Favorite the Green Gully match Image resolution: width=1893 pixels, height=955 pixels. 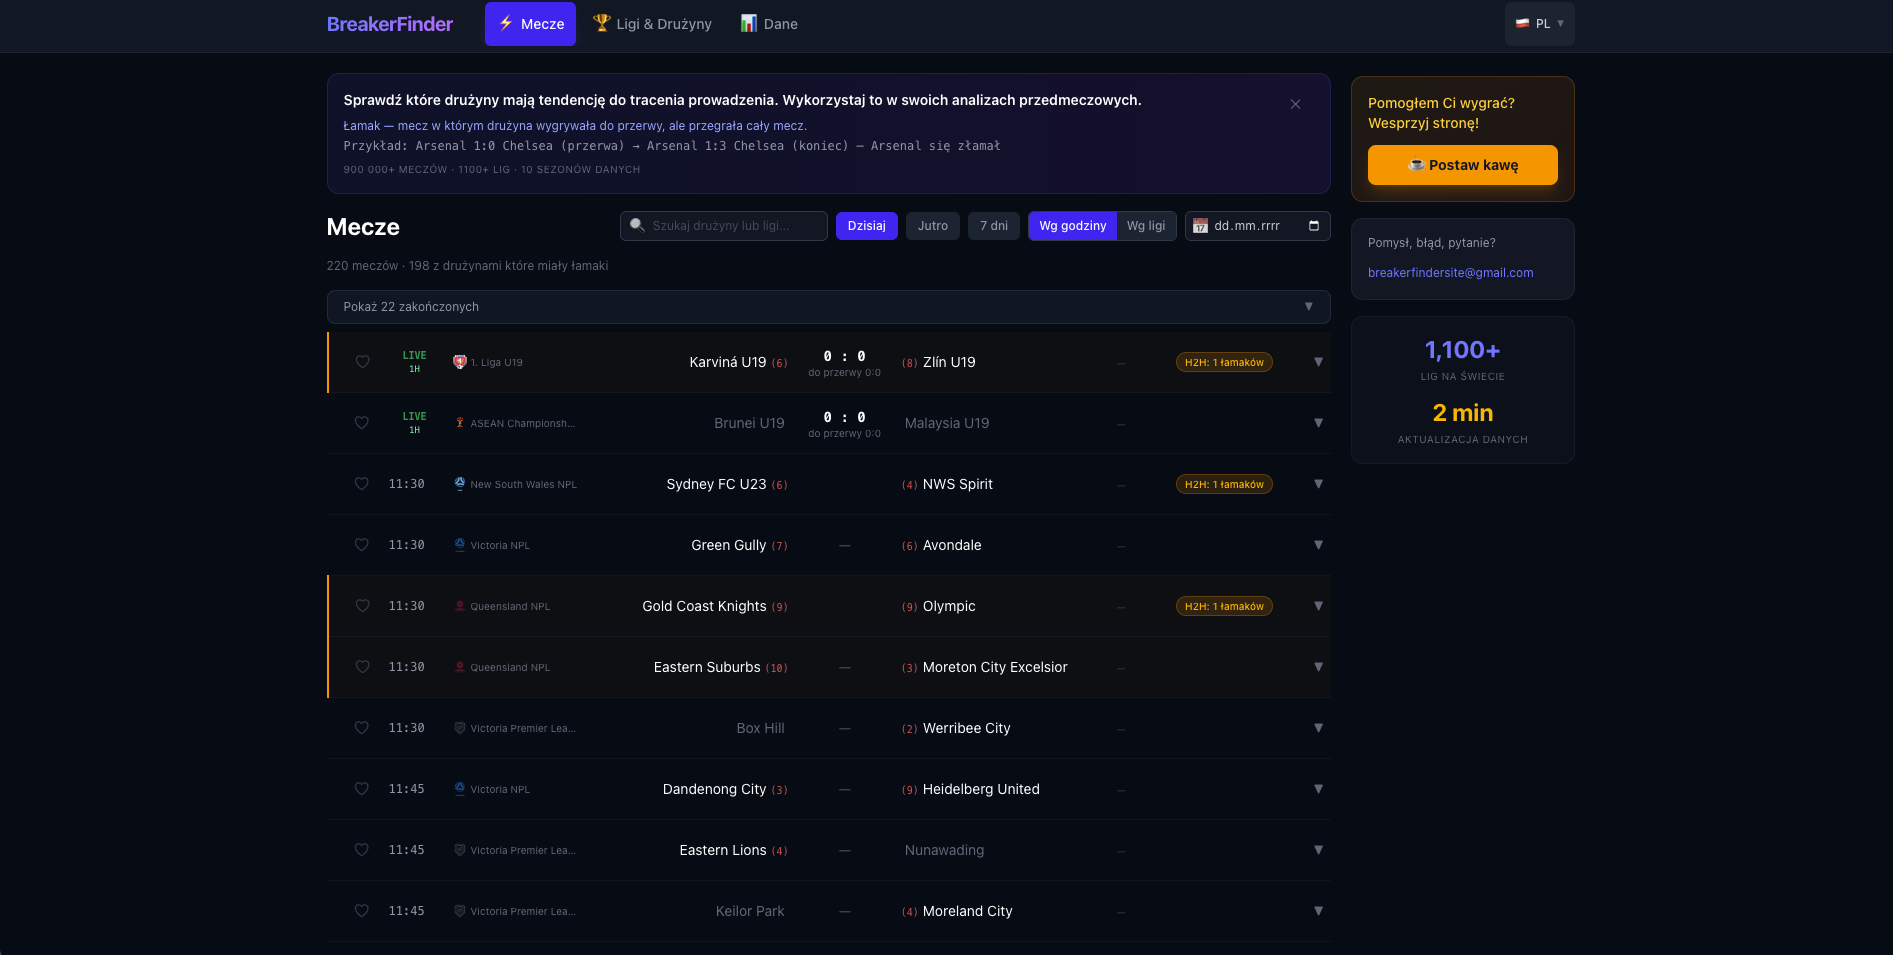(362, 545)
